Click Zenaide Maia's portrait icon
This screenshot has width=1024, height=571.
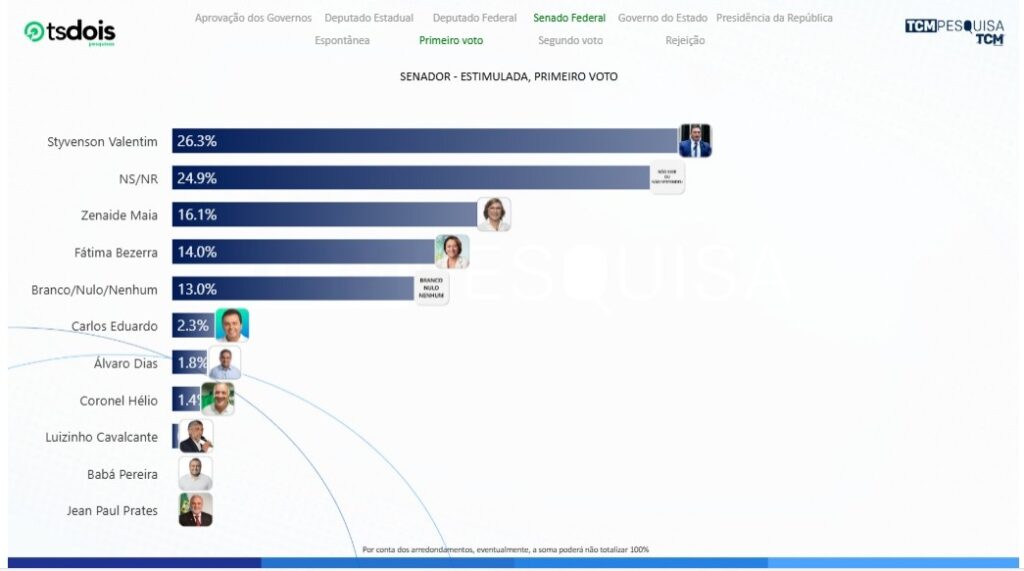(494, 214)
